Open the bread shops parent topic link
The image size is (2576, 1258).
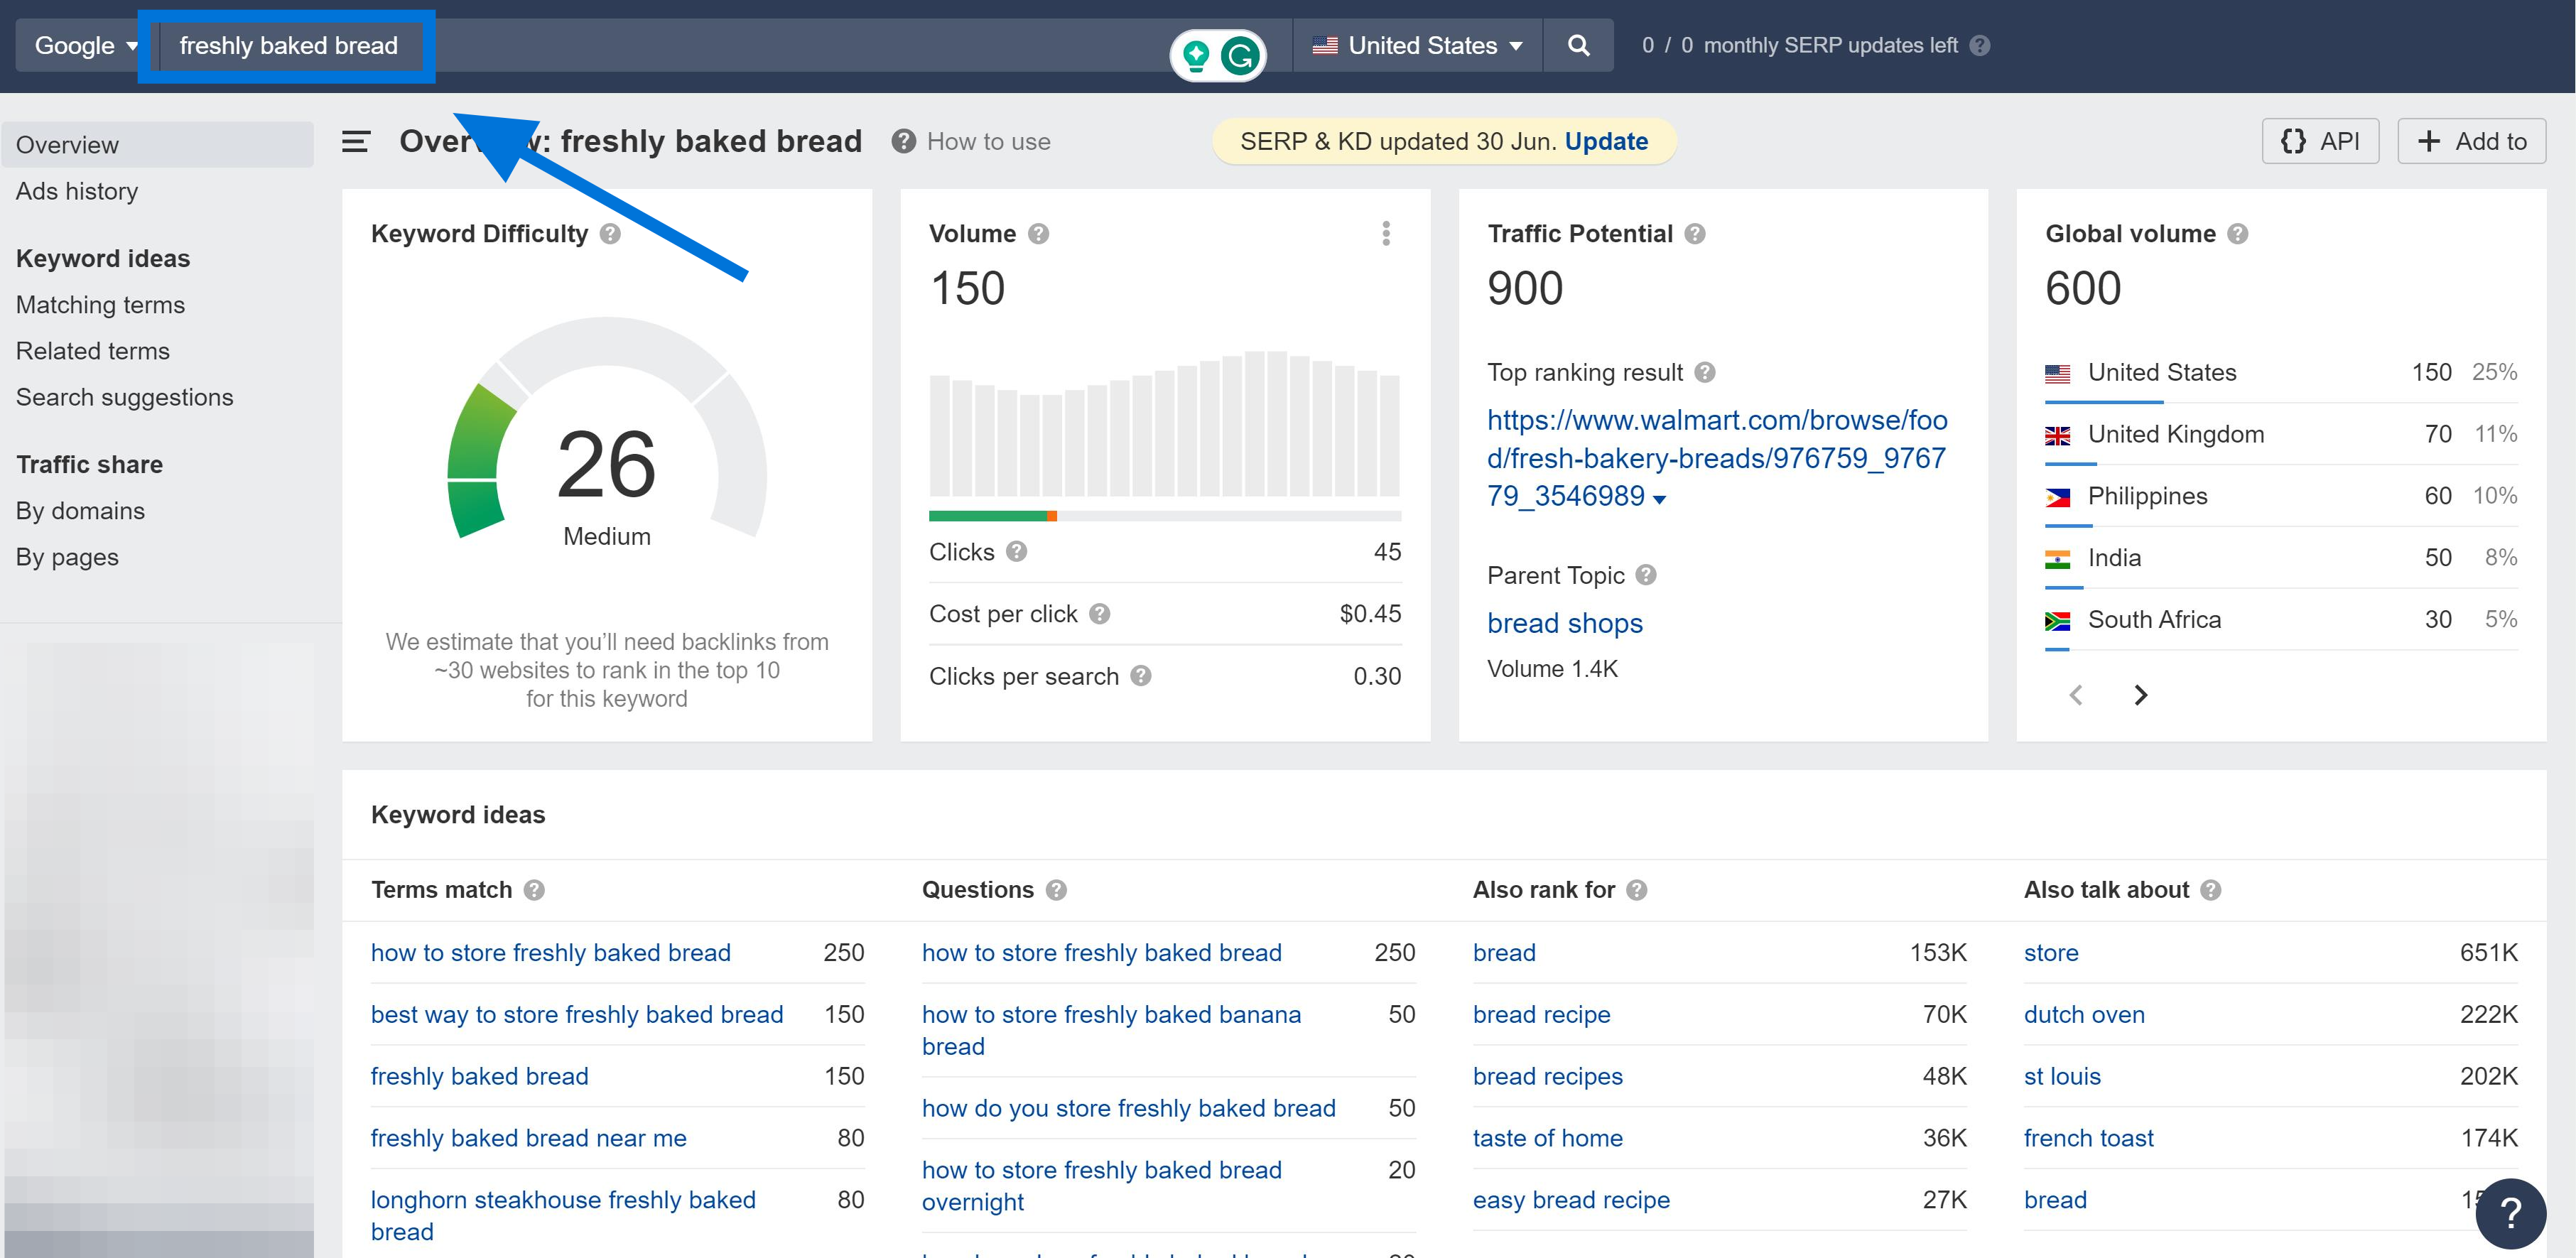click(x=1564, y=622)
